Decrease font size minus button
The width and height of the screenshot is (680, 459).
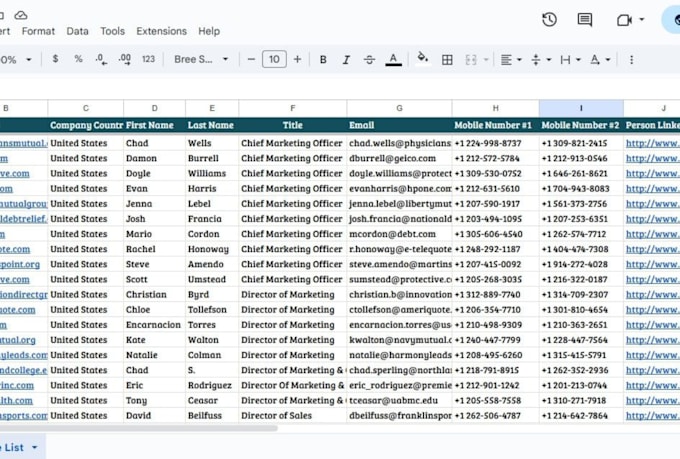[251, 59]
